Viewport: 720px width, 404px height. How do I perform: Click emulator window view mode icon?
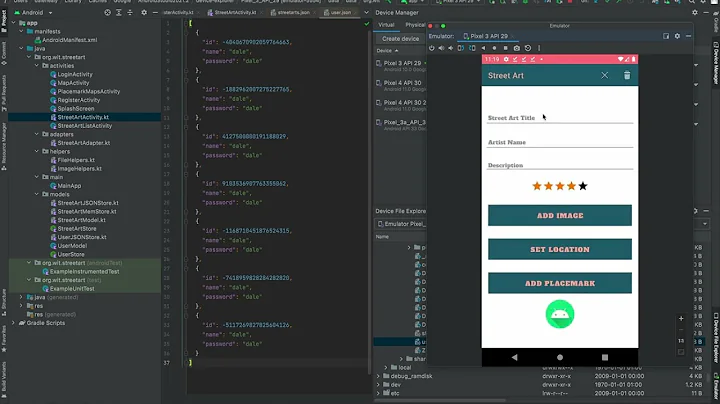tap(666, 36)
